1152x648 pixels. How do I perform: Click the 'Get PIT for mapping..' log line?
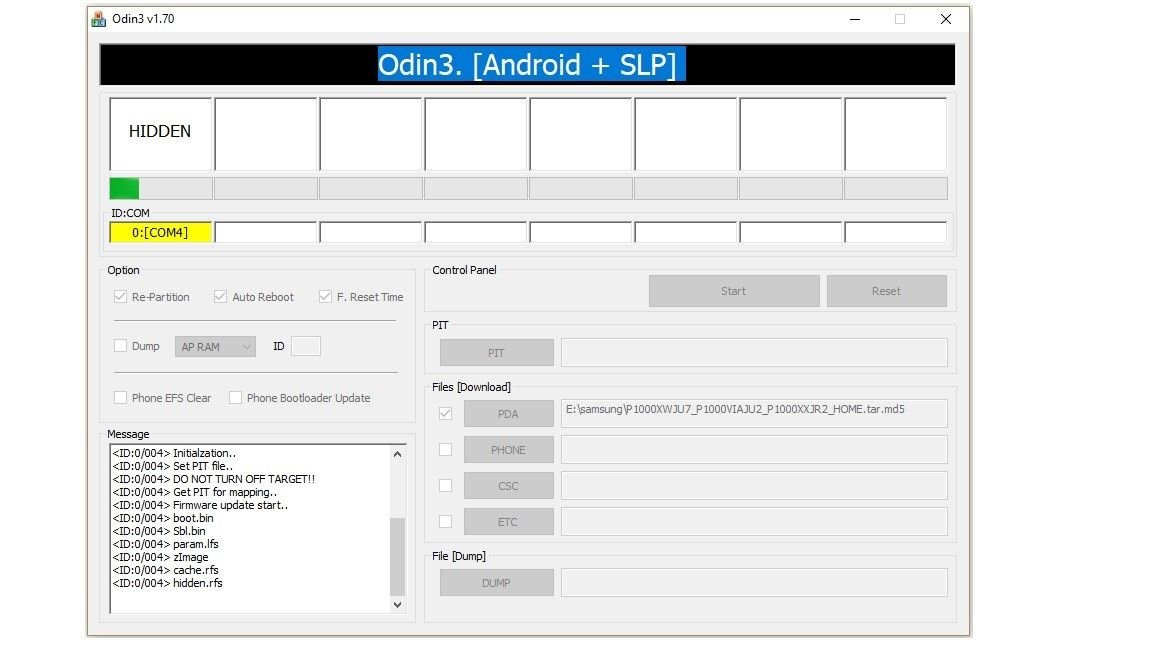click(195, 492)
